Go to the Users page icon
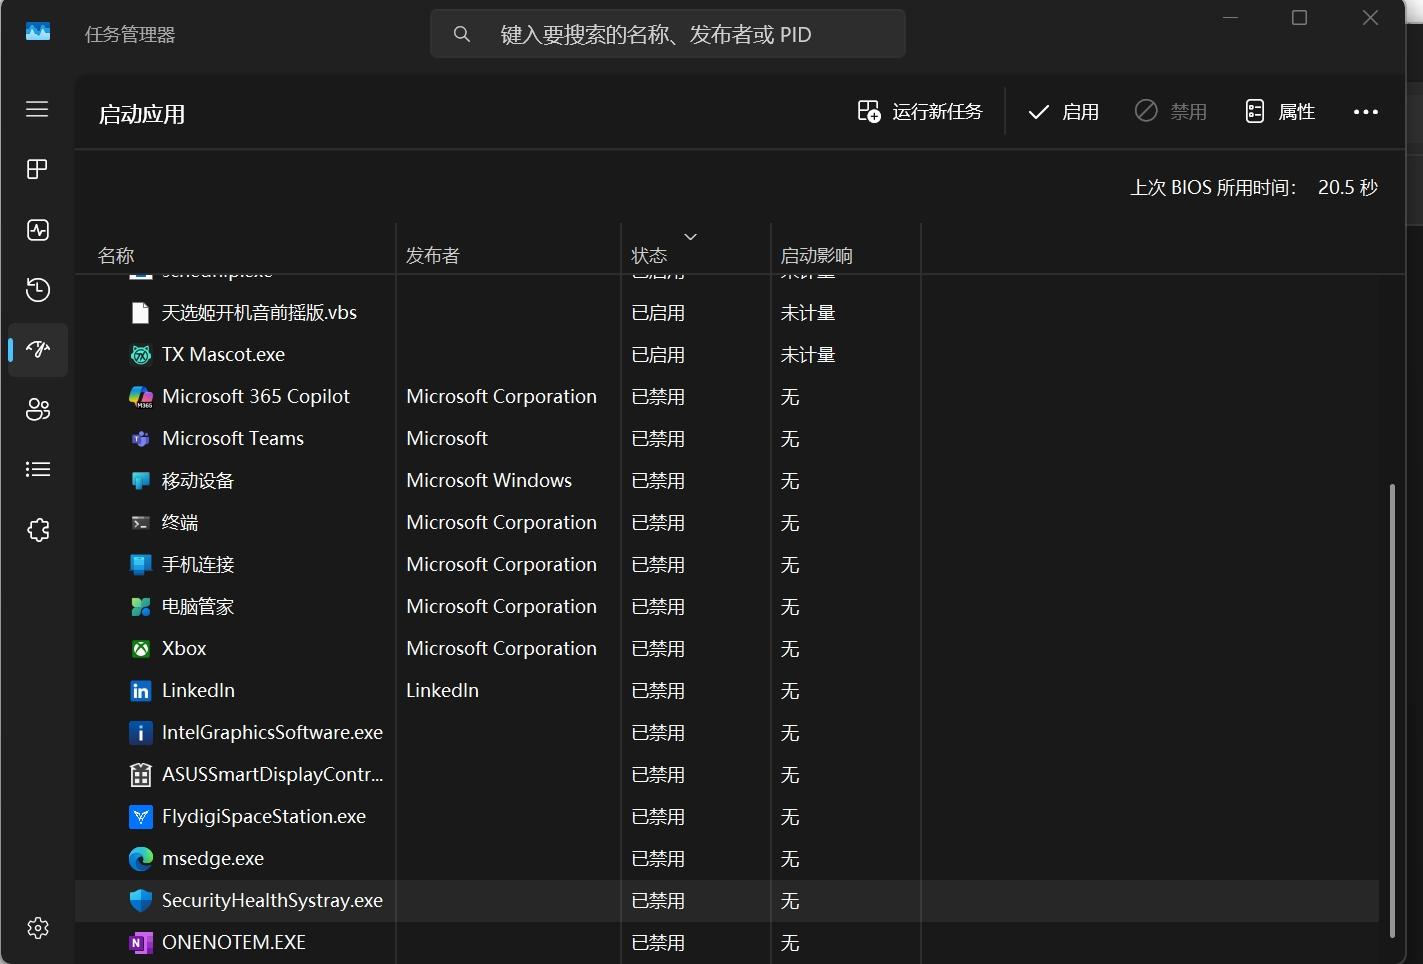The width and height of the screenshot is (1423, 964). pyautogui.click(x=37, y=409)
